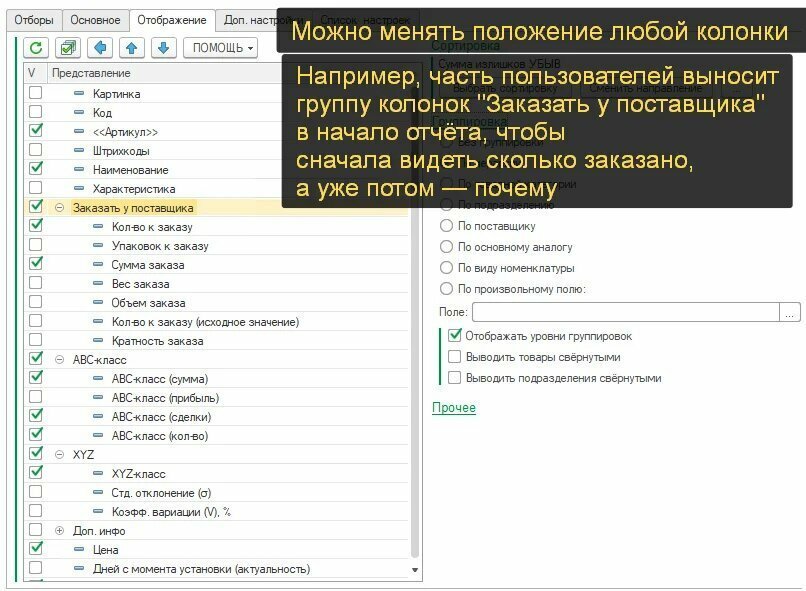806x591 pixels.
Task: Click the row icon beside Кол-во к заказу
Action: (x=98, y=227)
